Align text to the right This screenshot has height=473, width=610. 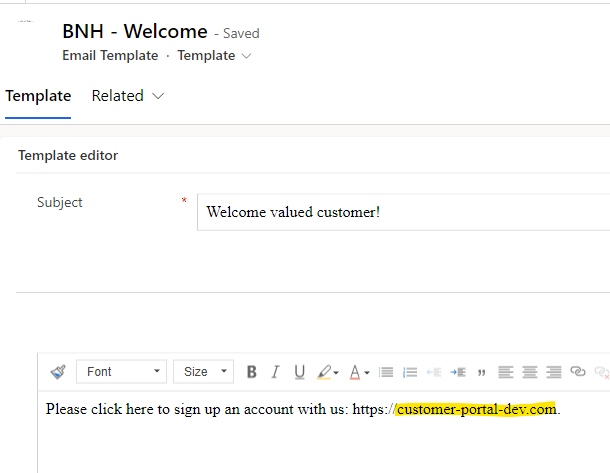[554, 372]
